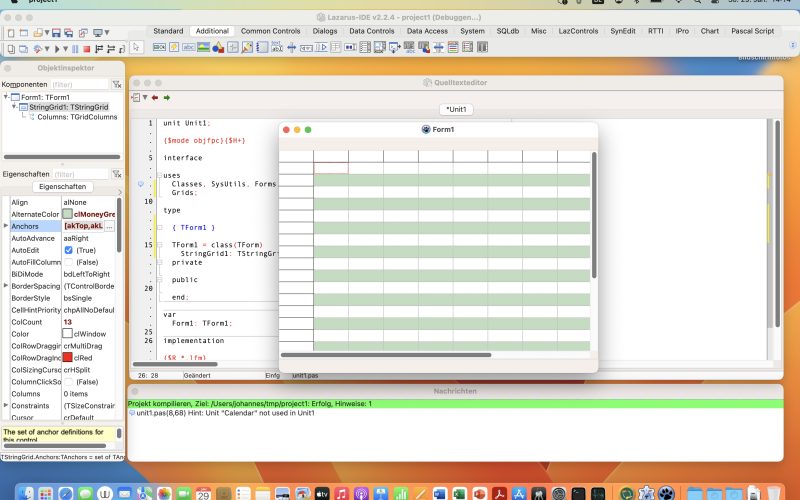The image size is (800, 500).
Task: Toggle the AutoFillColumns checkbox
Action: [x=69, y=262]
